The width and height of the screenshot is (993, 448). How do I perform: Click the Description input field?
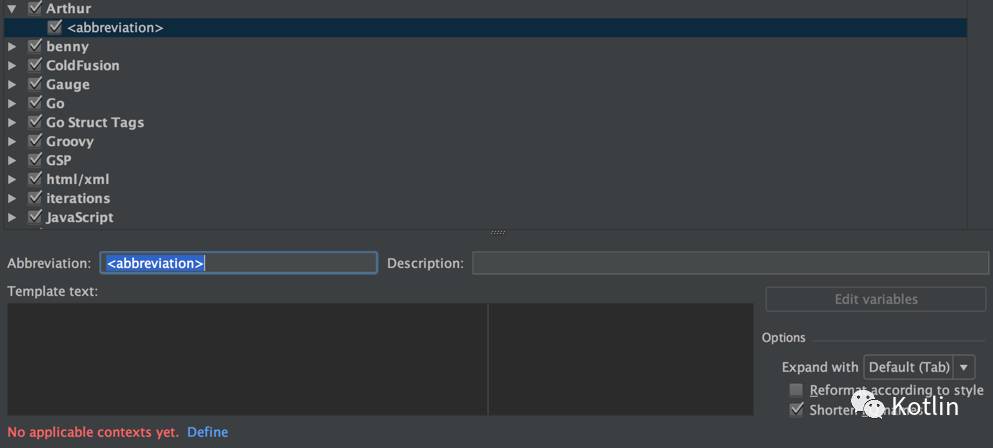pyautogui.click(x=730, y=263)
